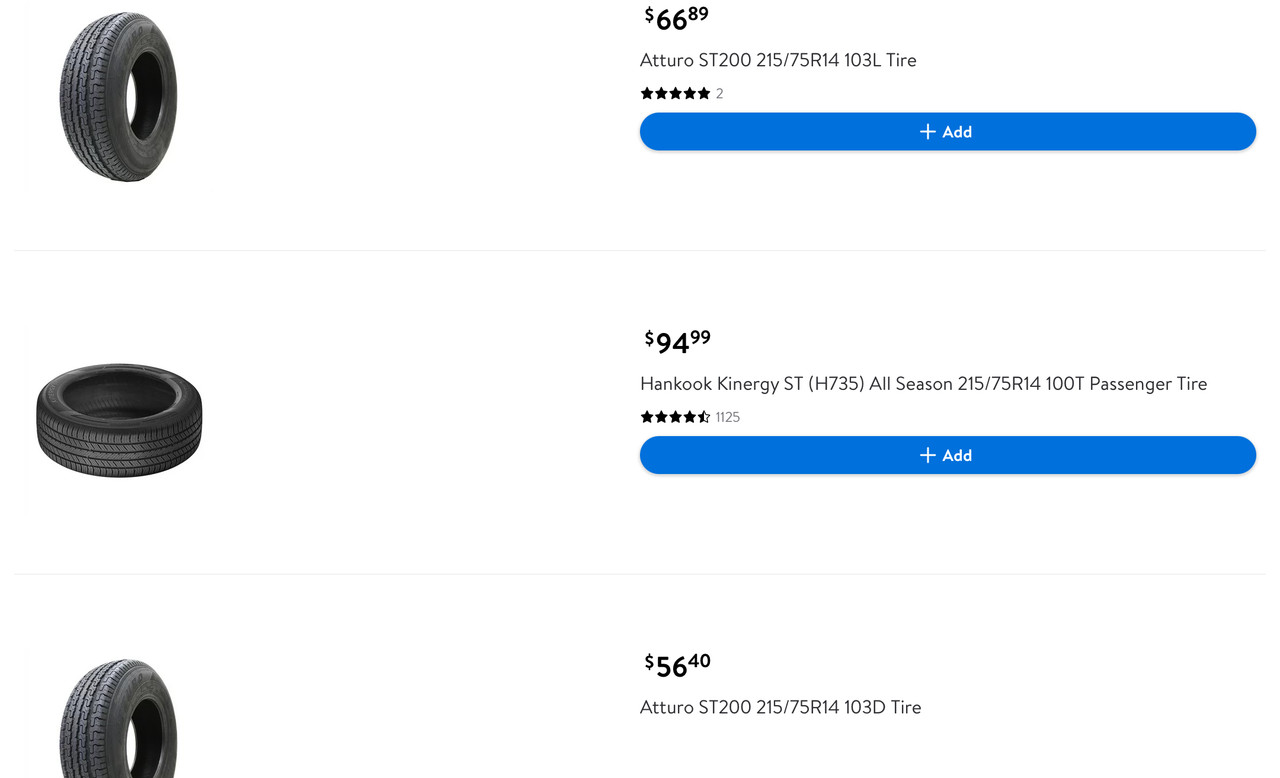Viewport: 1280px width, 778px height.
Task: Click the $66.89 price
Action: pos(677,18)
